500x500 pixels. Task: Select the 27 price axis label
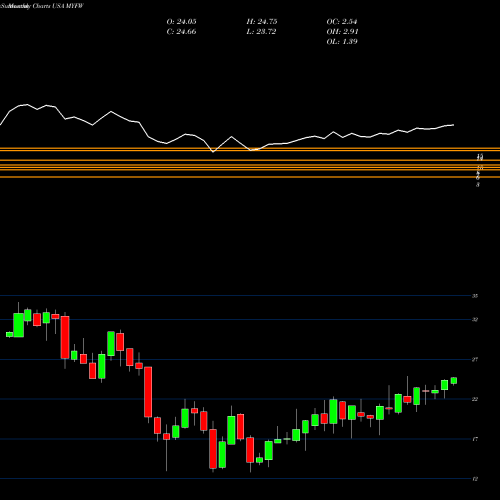click(475, 359)
